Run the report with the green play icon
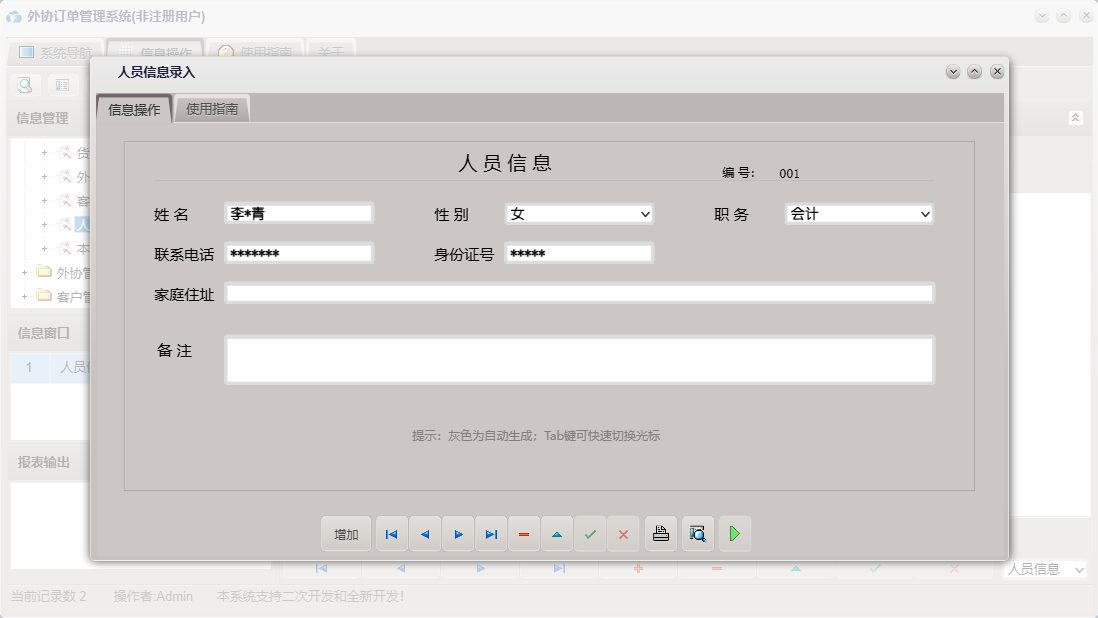This screenshot has width=1098, height=618. (734, 533)
